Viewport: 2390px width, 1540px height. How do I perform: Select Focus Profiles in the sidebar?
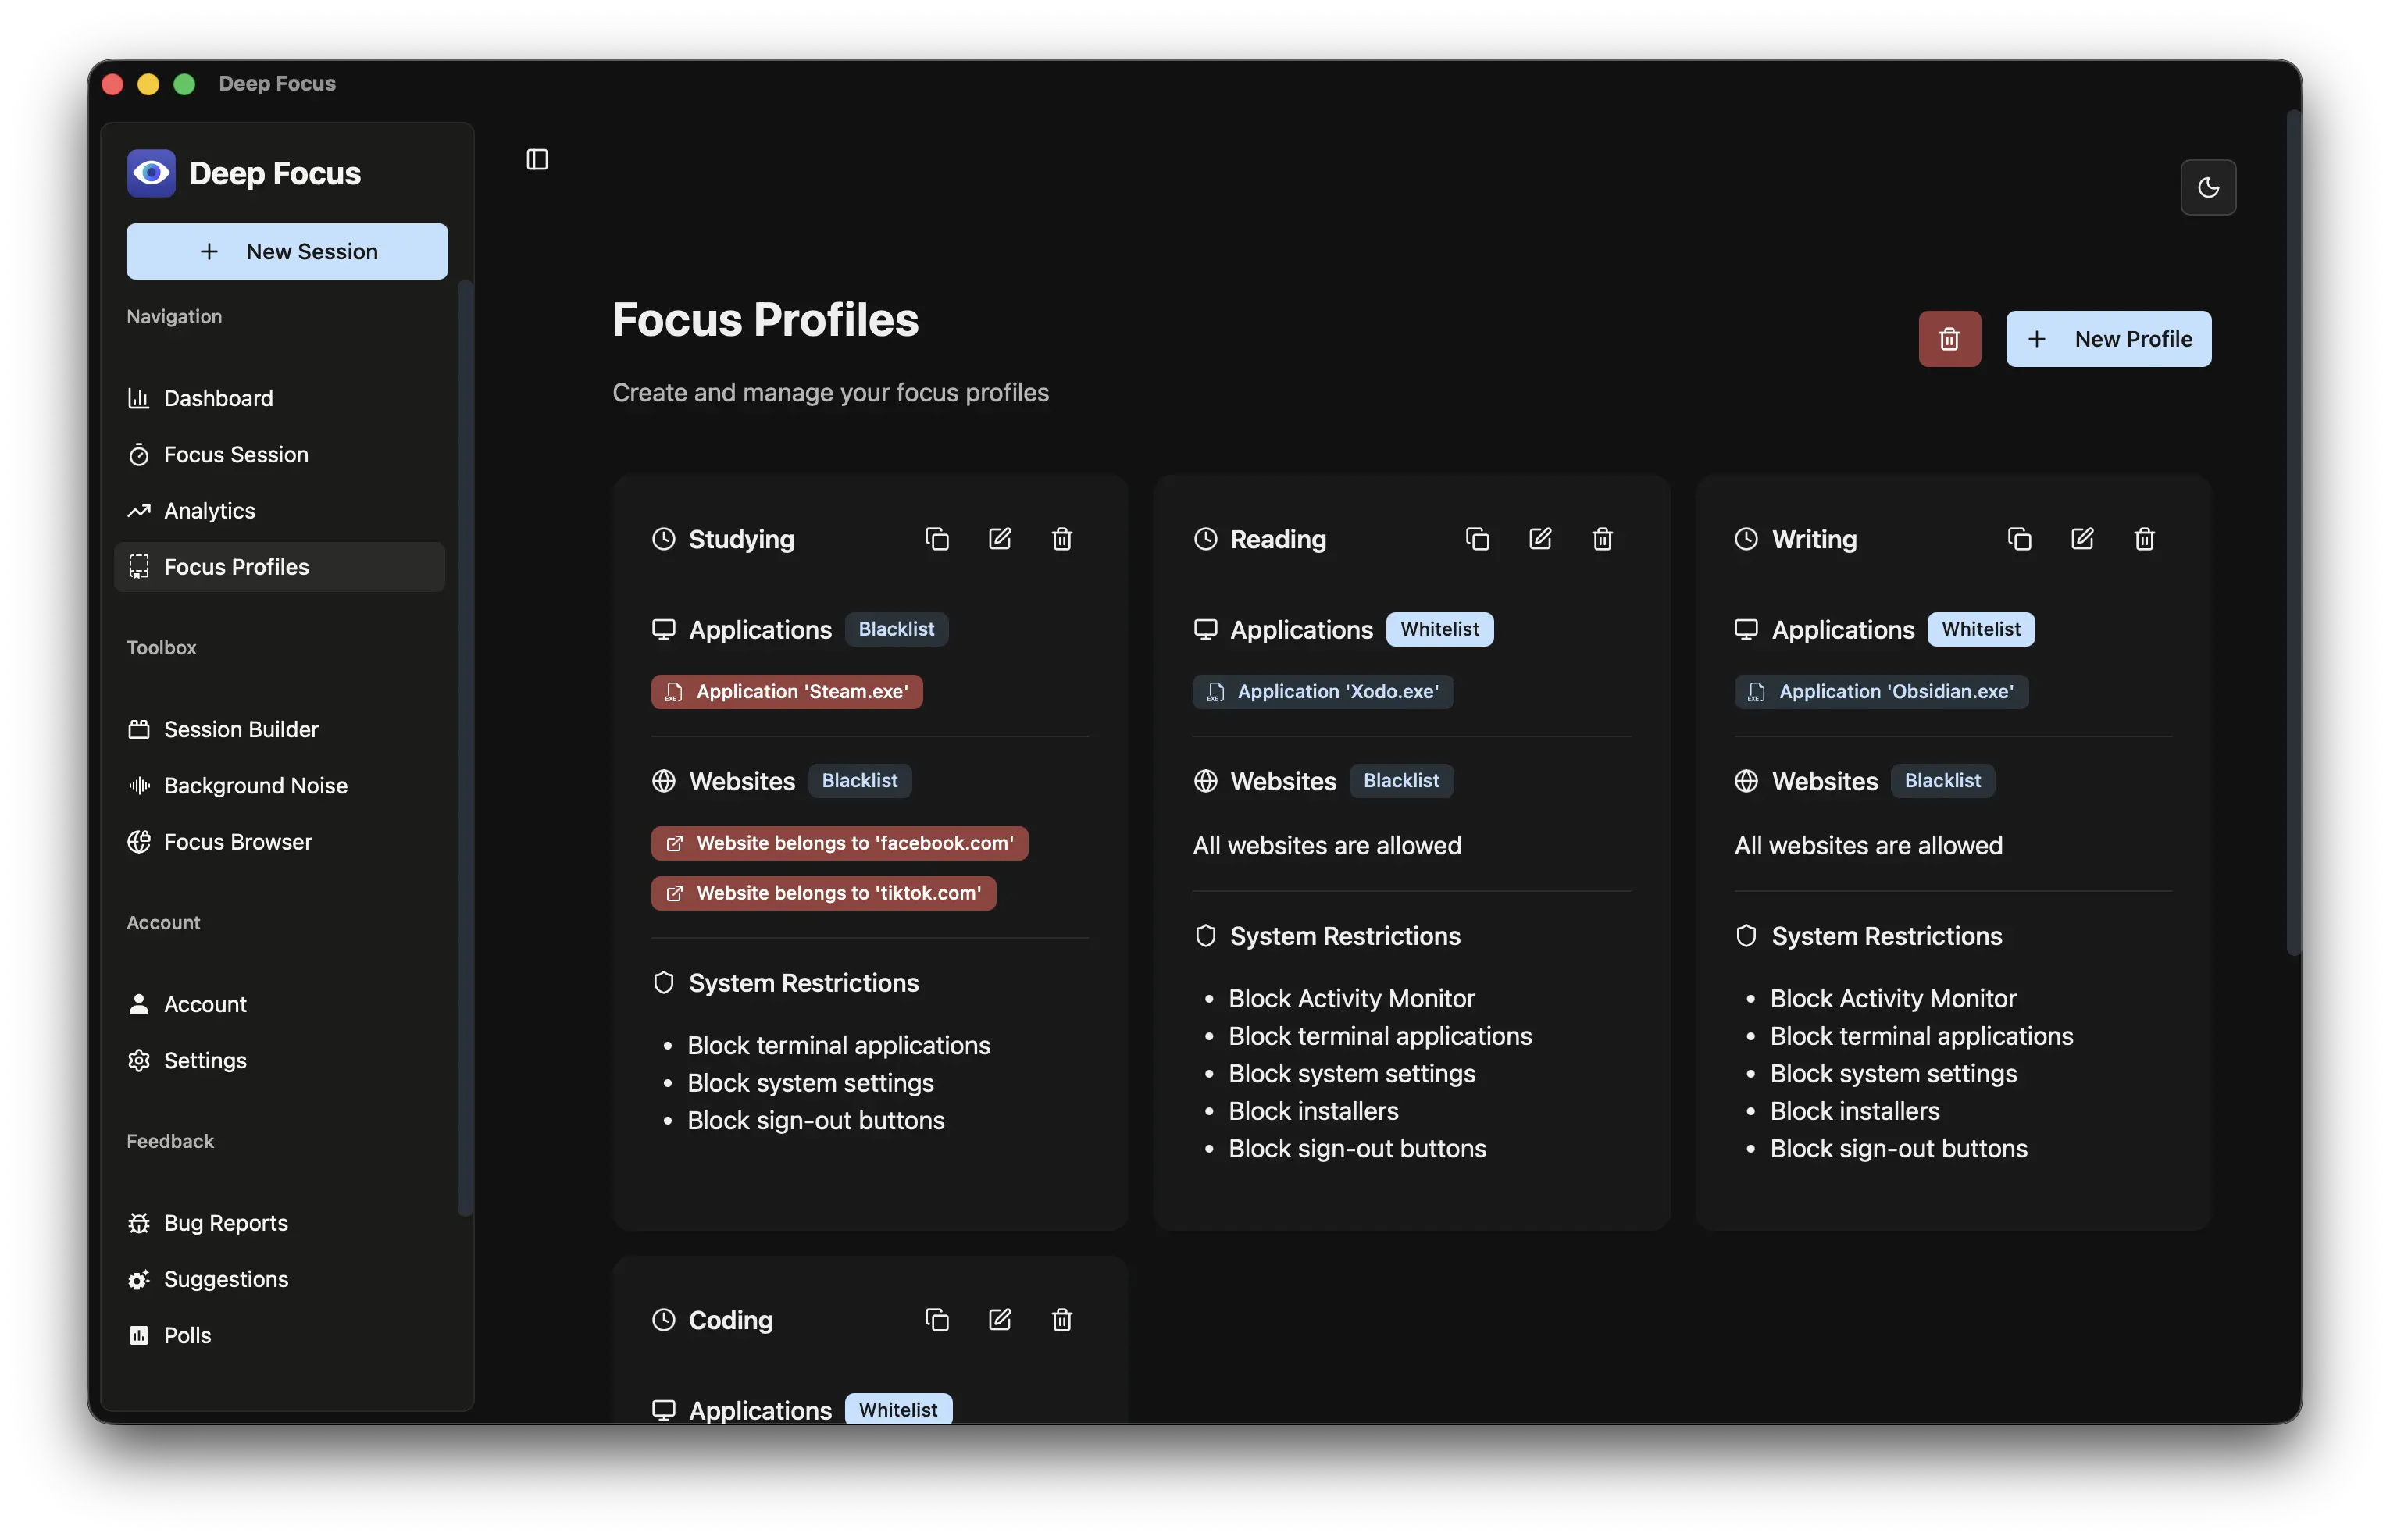click(279, 567)
